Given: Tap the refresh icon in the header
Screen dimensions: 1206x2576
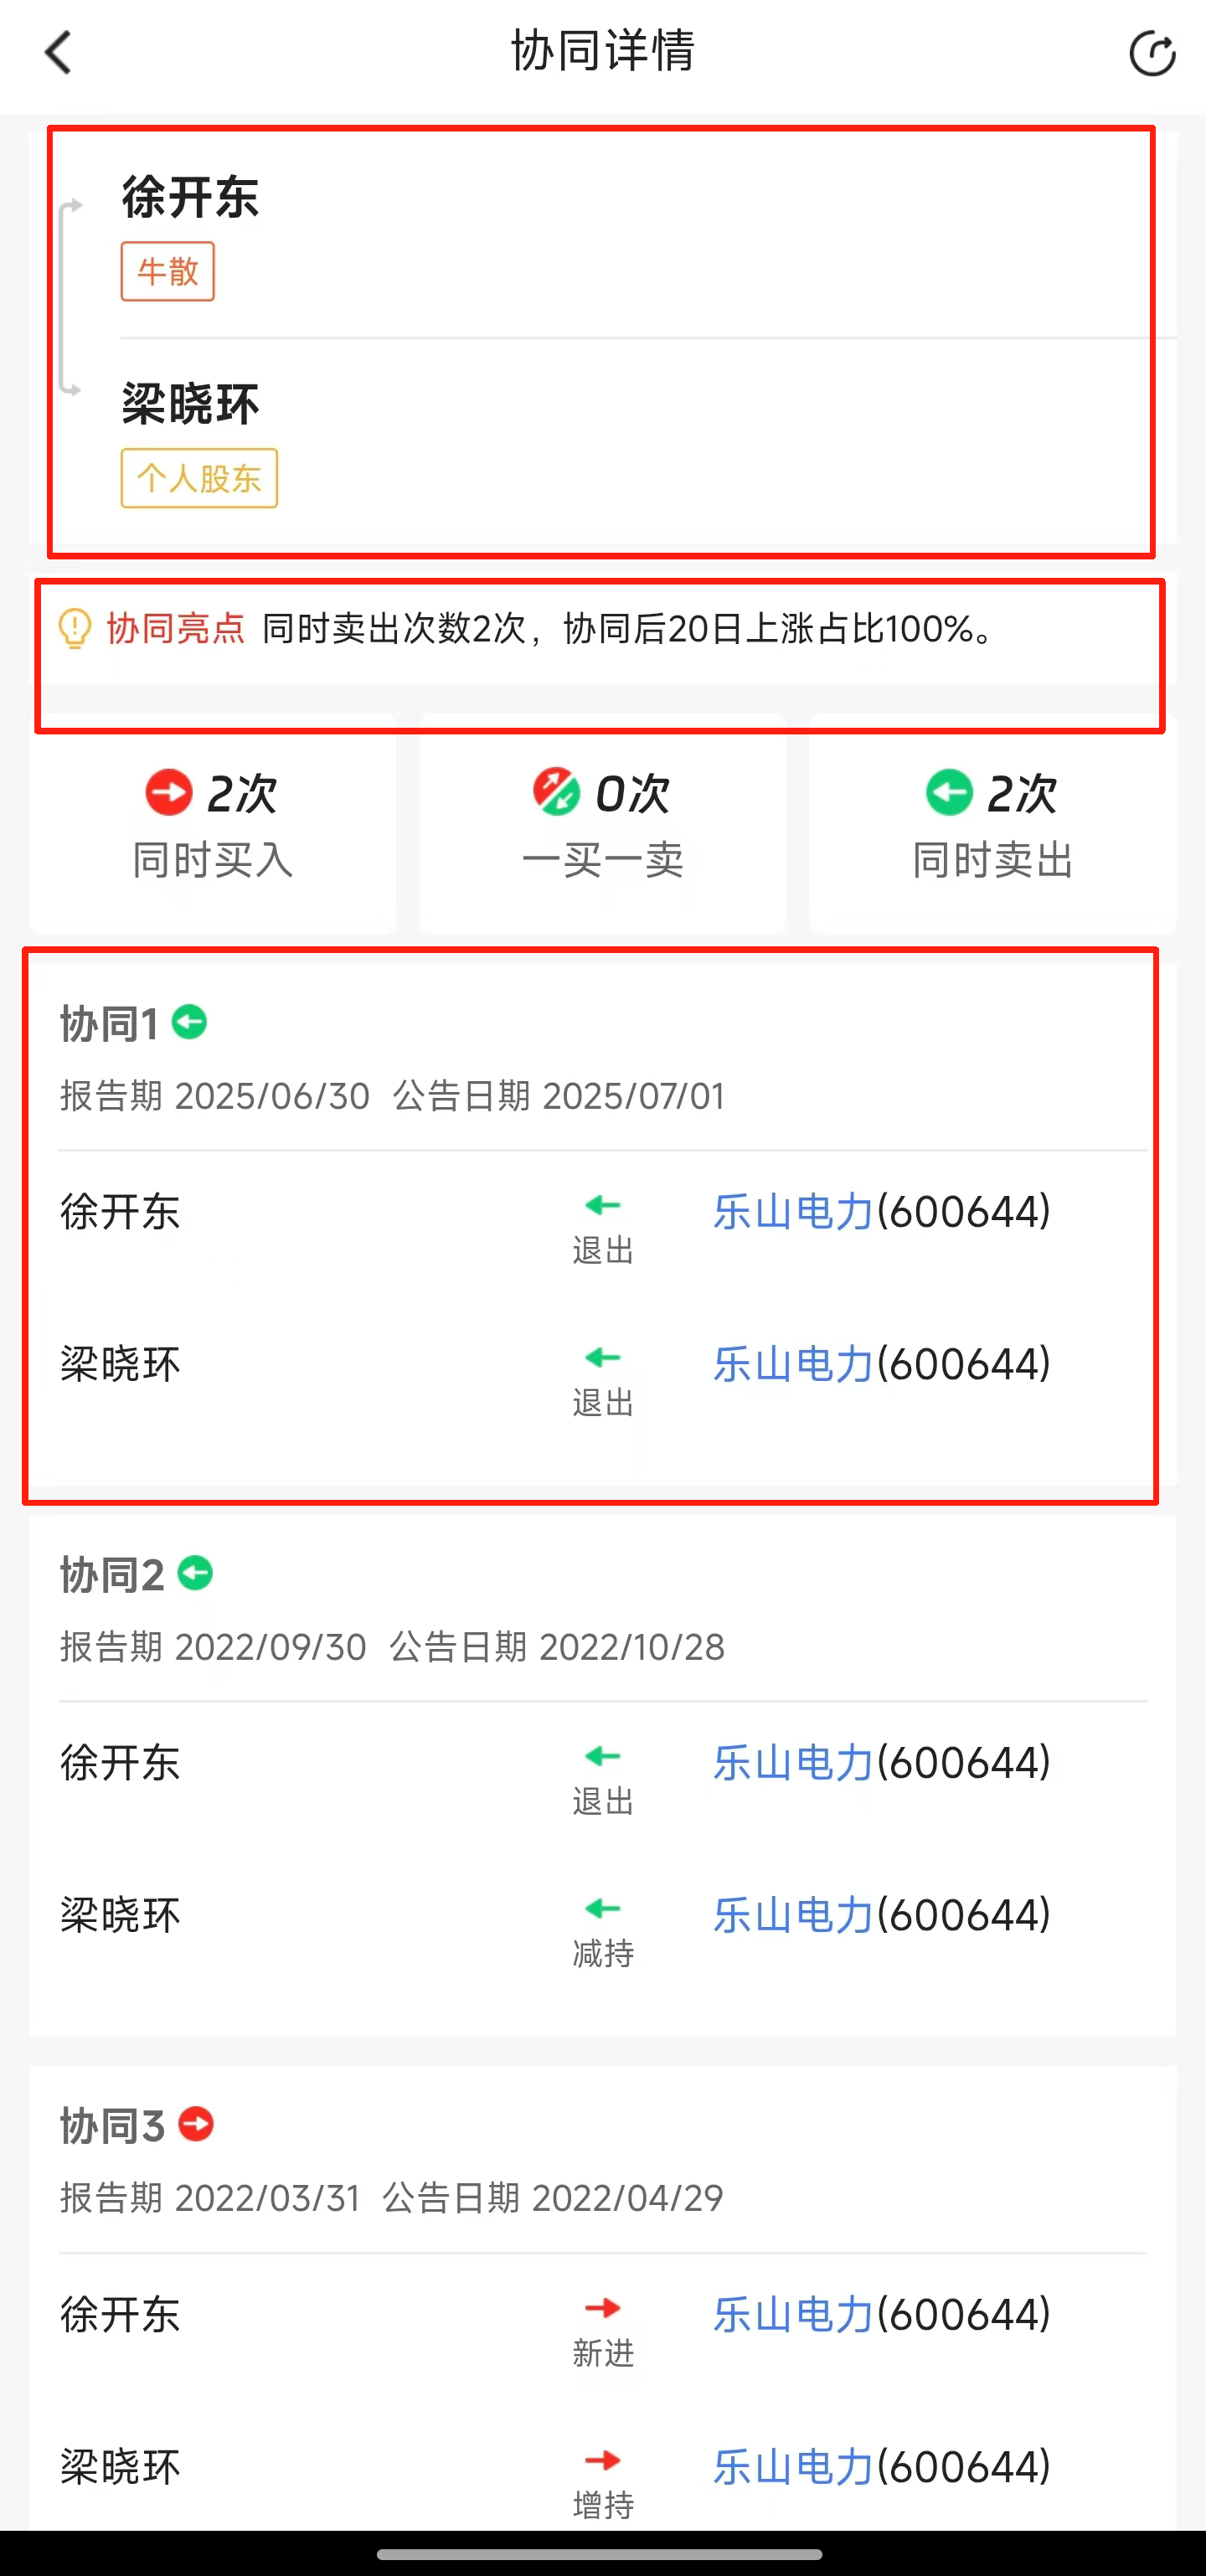Looking at the screenshot, I should coord(1152,53).
